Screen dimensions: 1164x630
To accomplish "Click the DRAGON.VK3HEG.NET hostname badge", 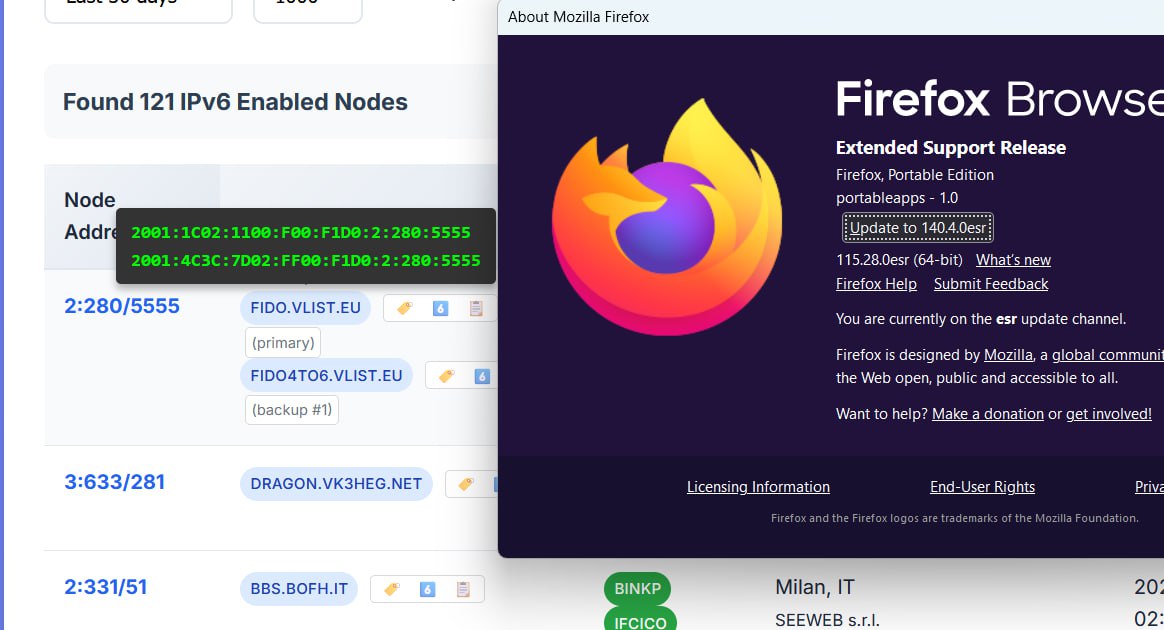I will 336,484.
